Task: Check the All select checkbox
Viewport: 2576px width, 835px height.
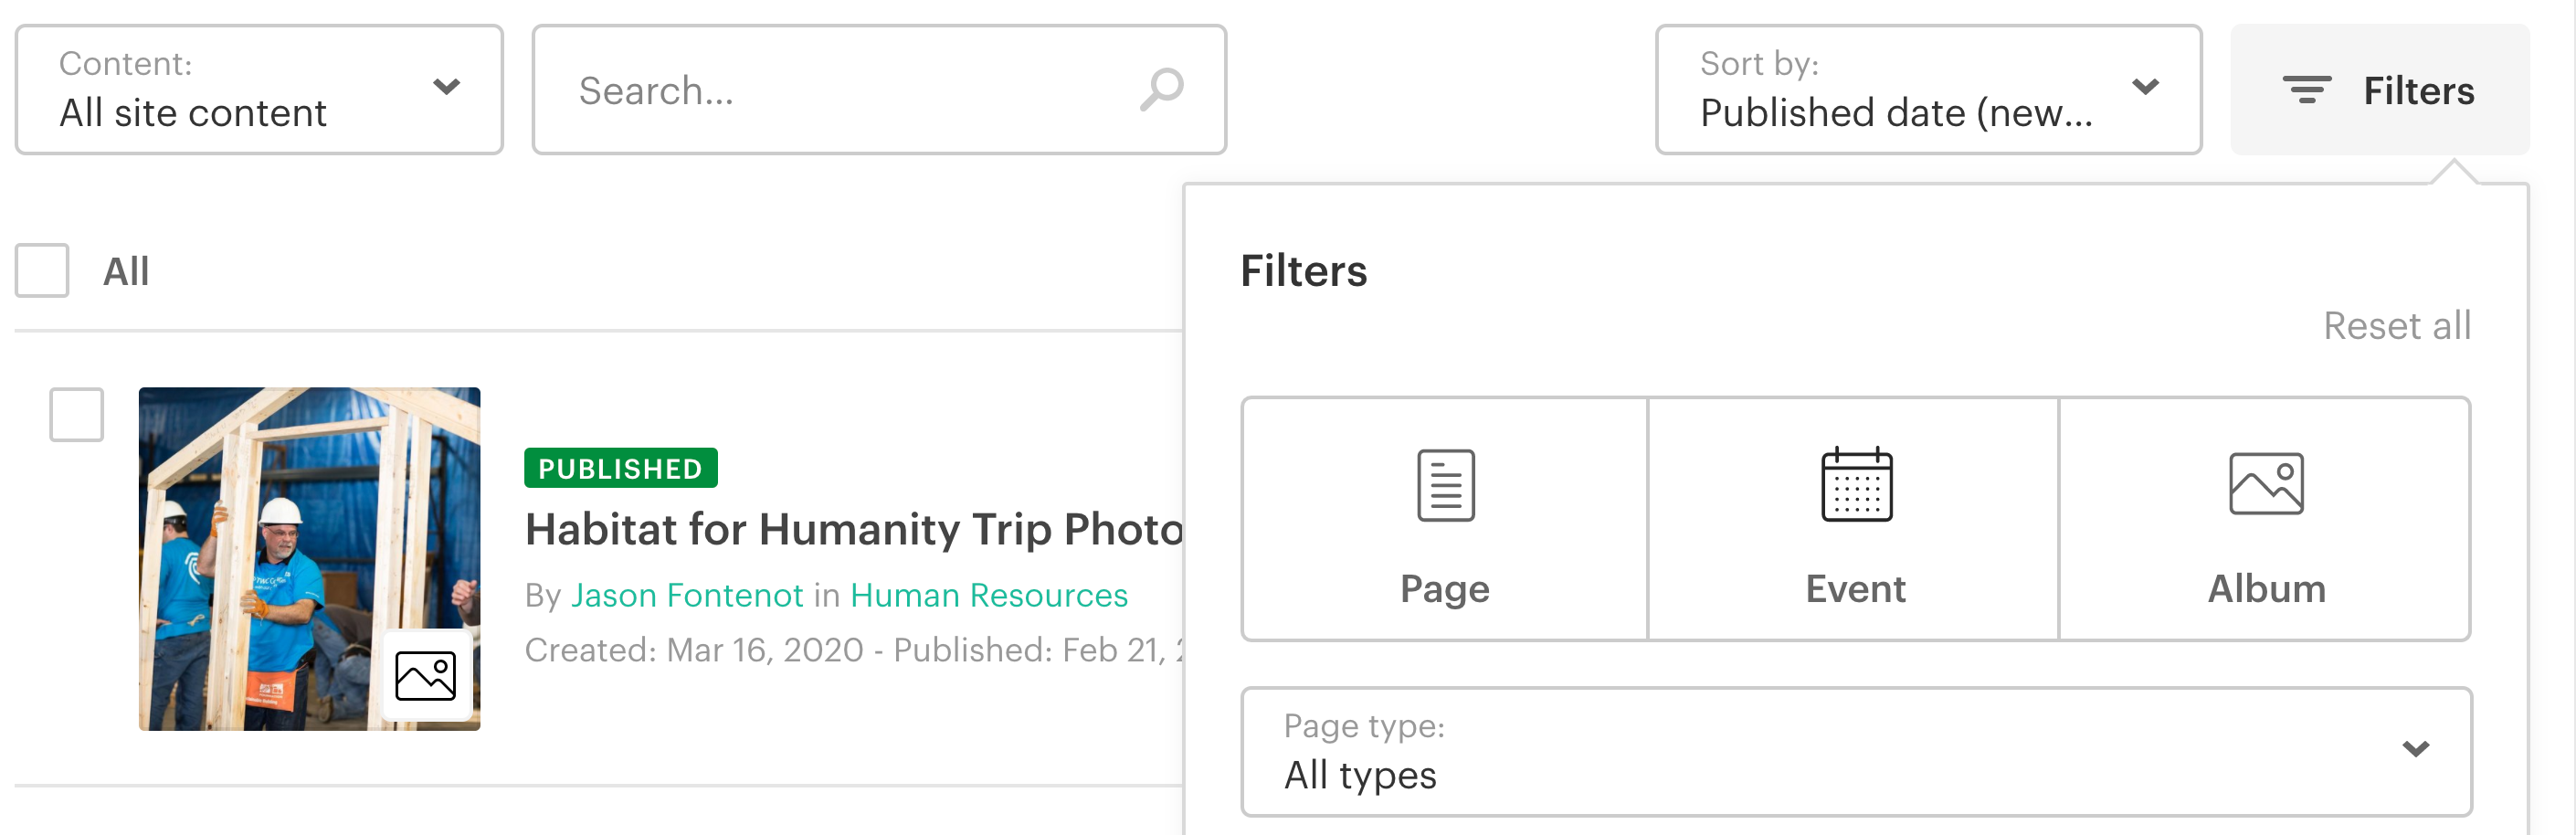Action: point(42,270)
